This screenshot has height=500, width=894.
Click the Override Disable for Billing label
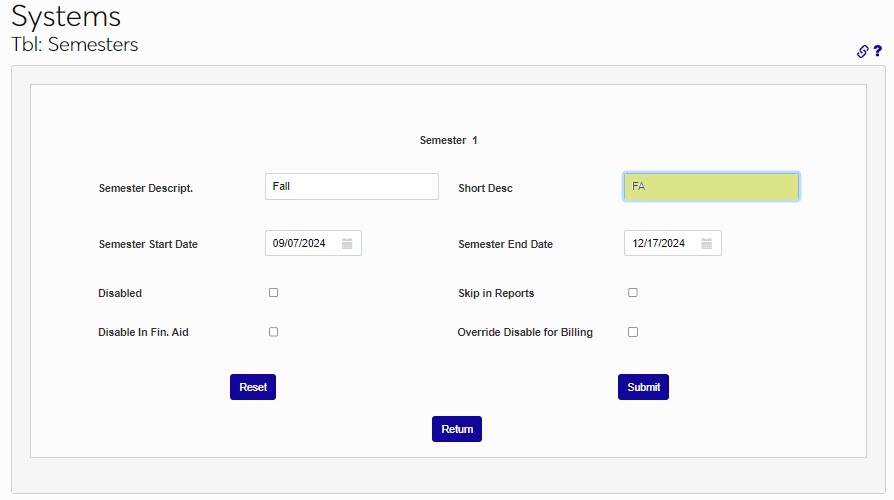click(525, 332)
